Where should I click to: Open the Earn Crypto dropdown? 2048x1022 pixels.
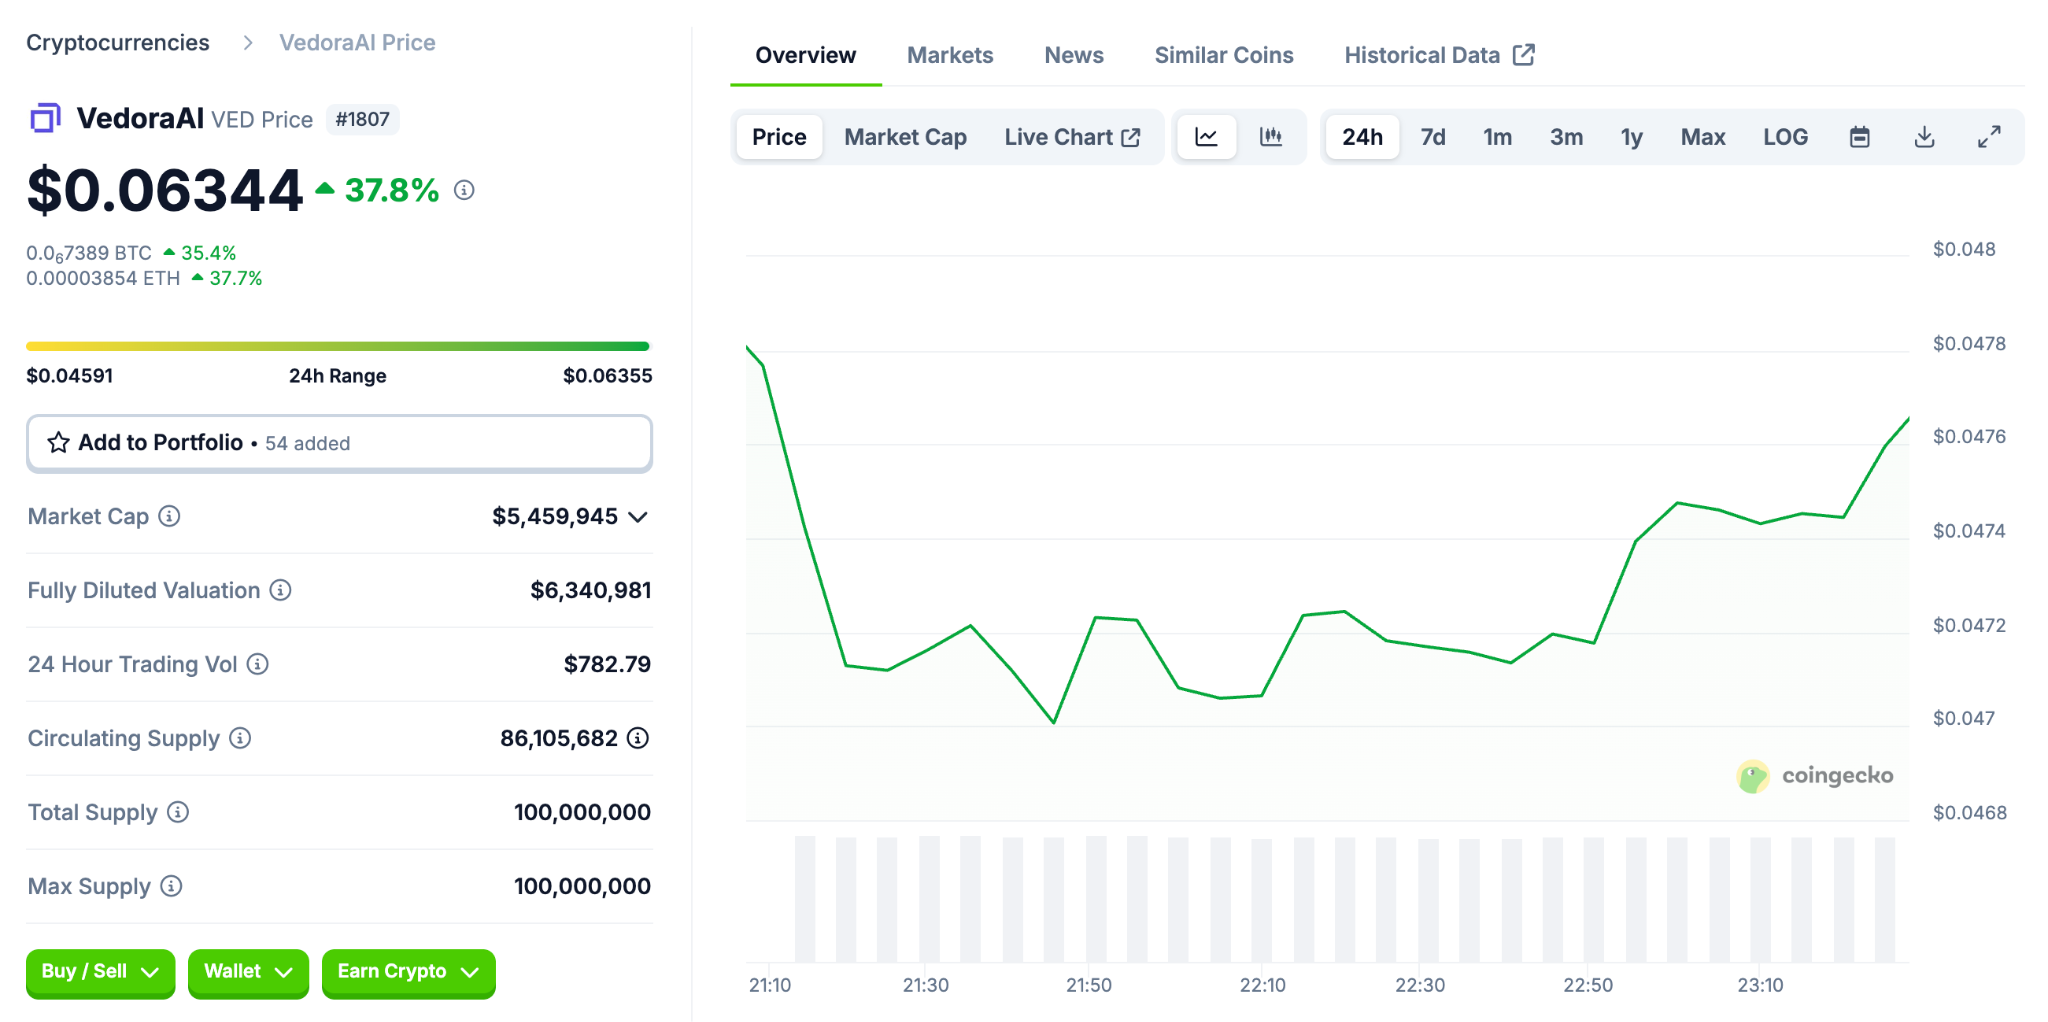click(x=408, y=972)
